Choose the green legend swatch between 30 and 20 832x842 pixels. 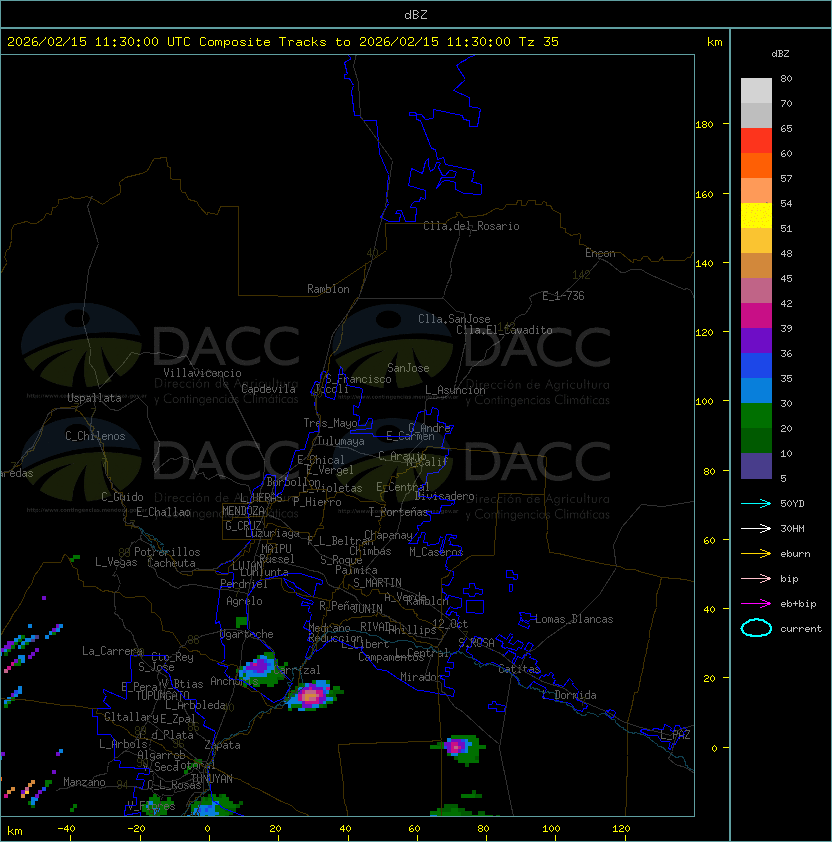[756, 416]
